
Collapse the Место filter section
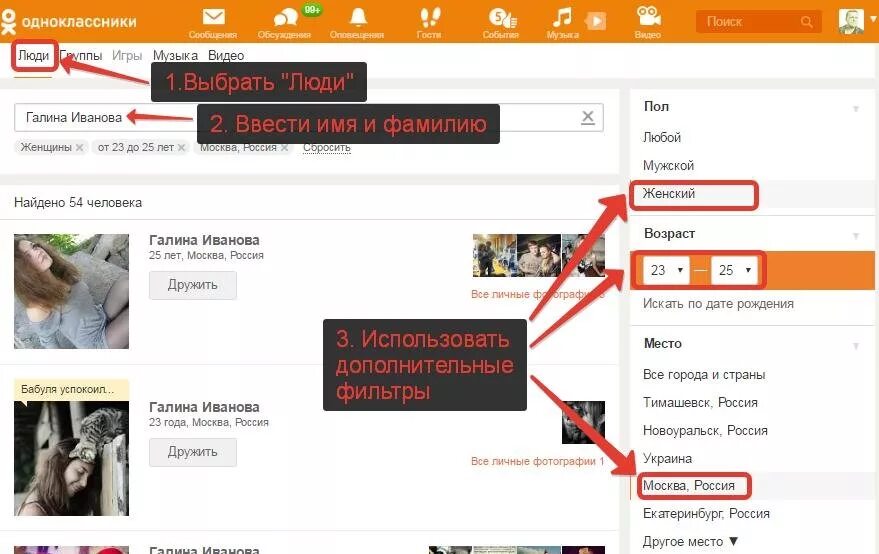(x=856, y=346)
